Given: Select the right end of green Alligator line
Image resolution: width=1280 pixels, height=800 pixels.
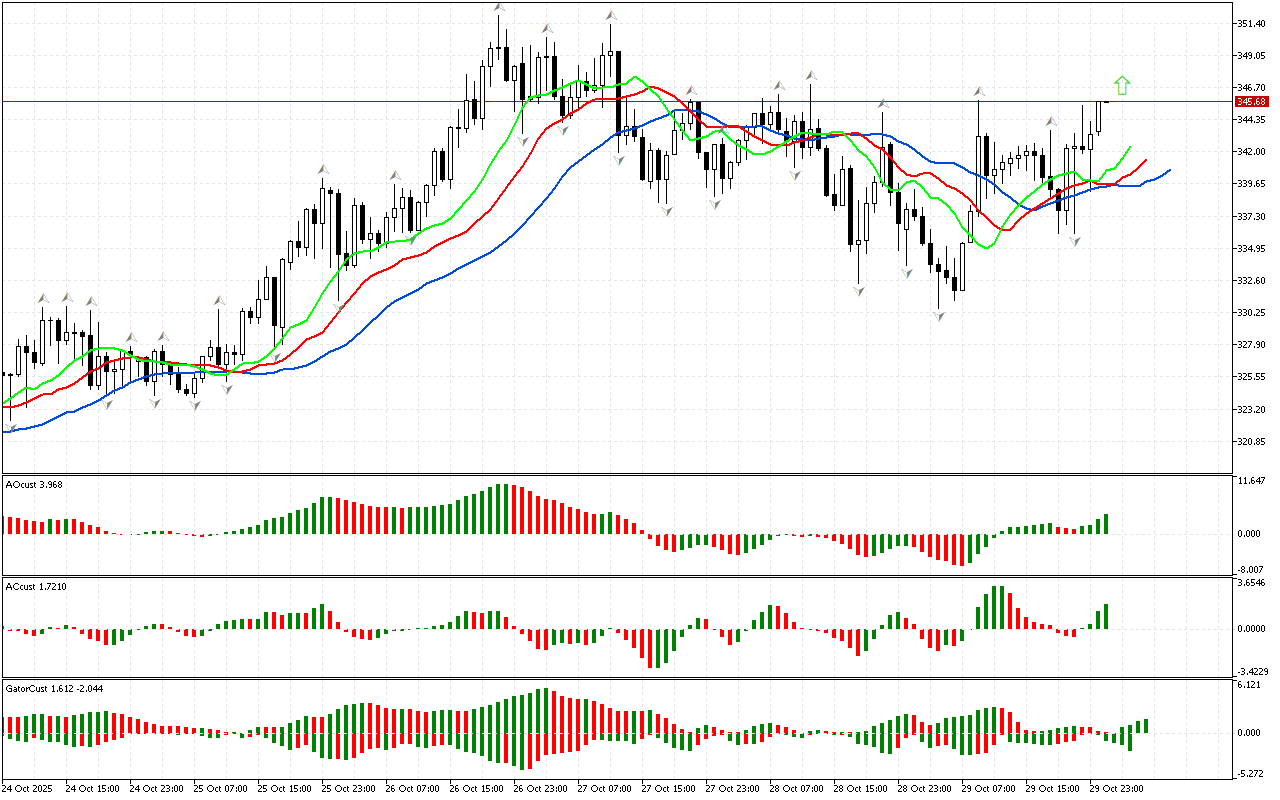Looking at the screenshot, I should click(x=1129, y=147).
